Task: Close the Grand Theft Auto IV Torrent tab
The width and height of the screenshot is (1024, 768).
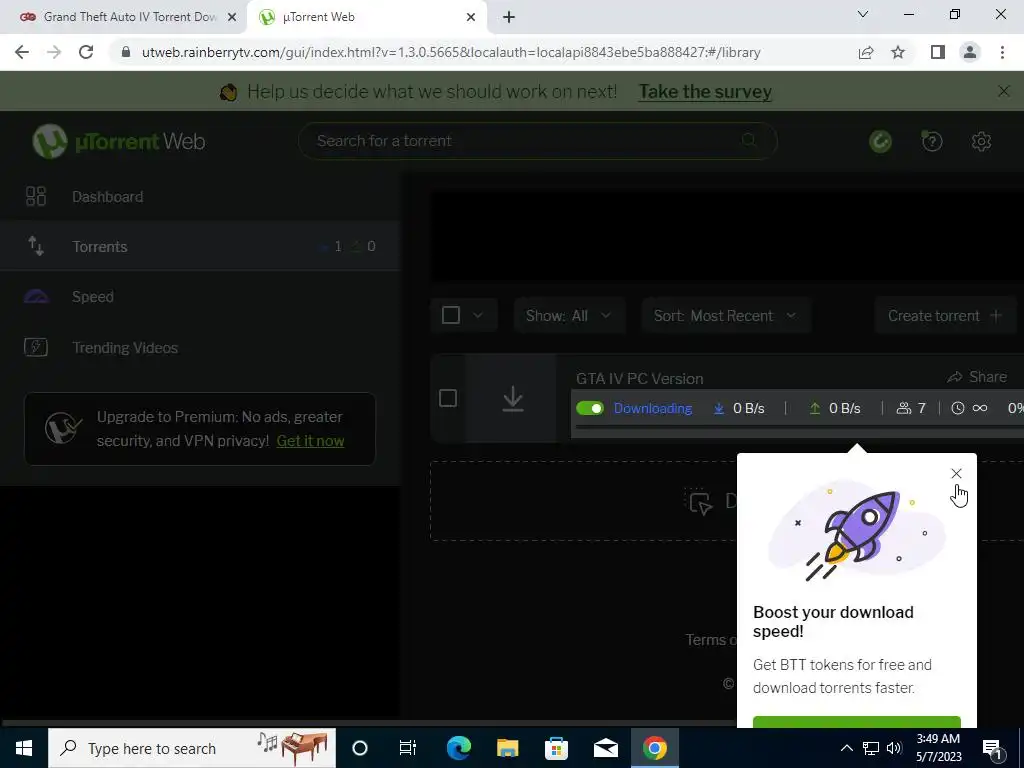Action: 231,17
